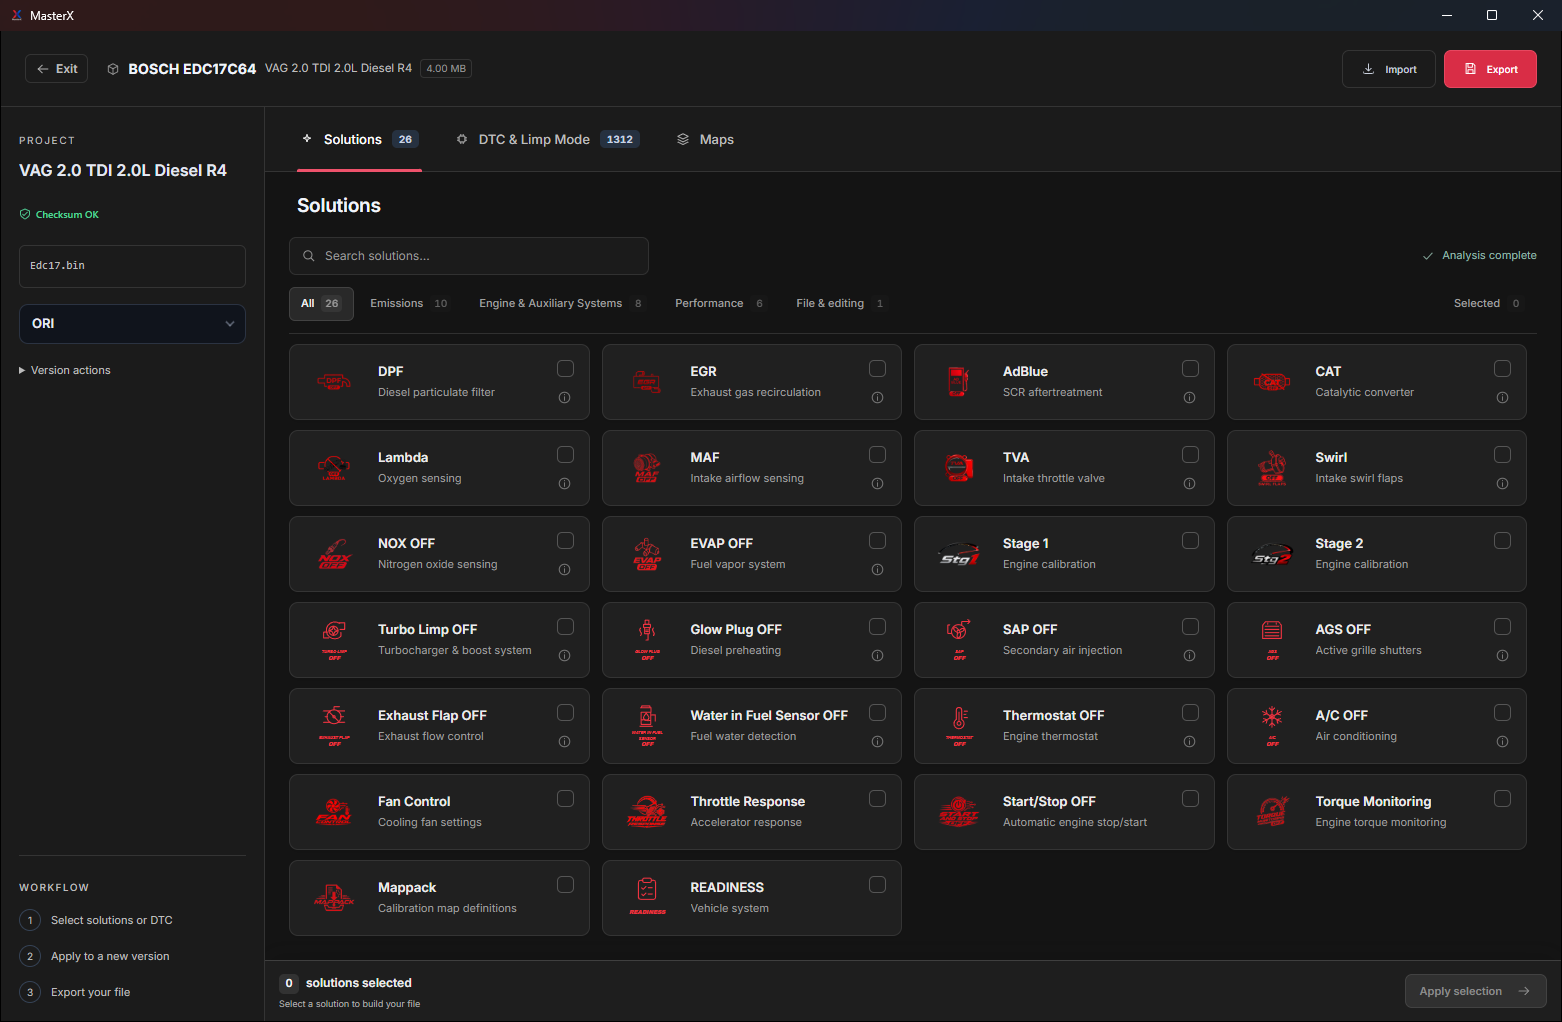Enable the Glow Plug OFF checkbox
This screenshot has height=1022, width=1562.
[877, 627]
